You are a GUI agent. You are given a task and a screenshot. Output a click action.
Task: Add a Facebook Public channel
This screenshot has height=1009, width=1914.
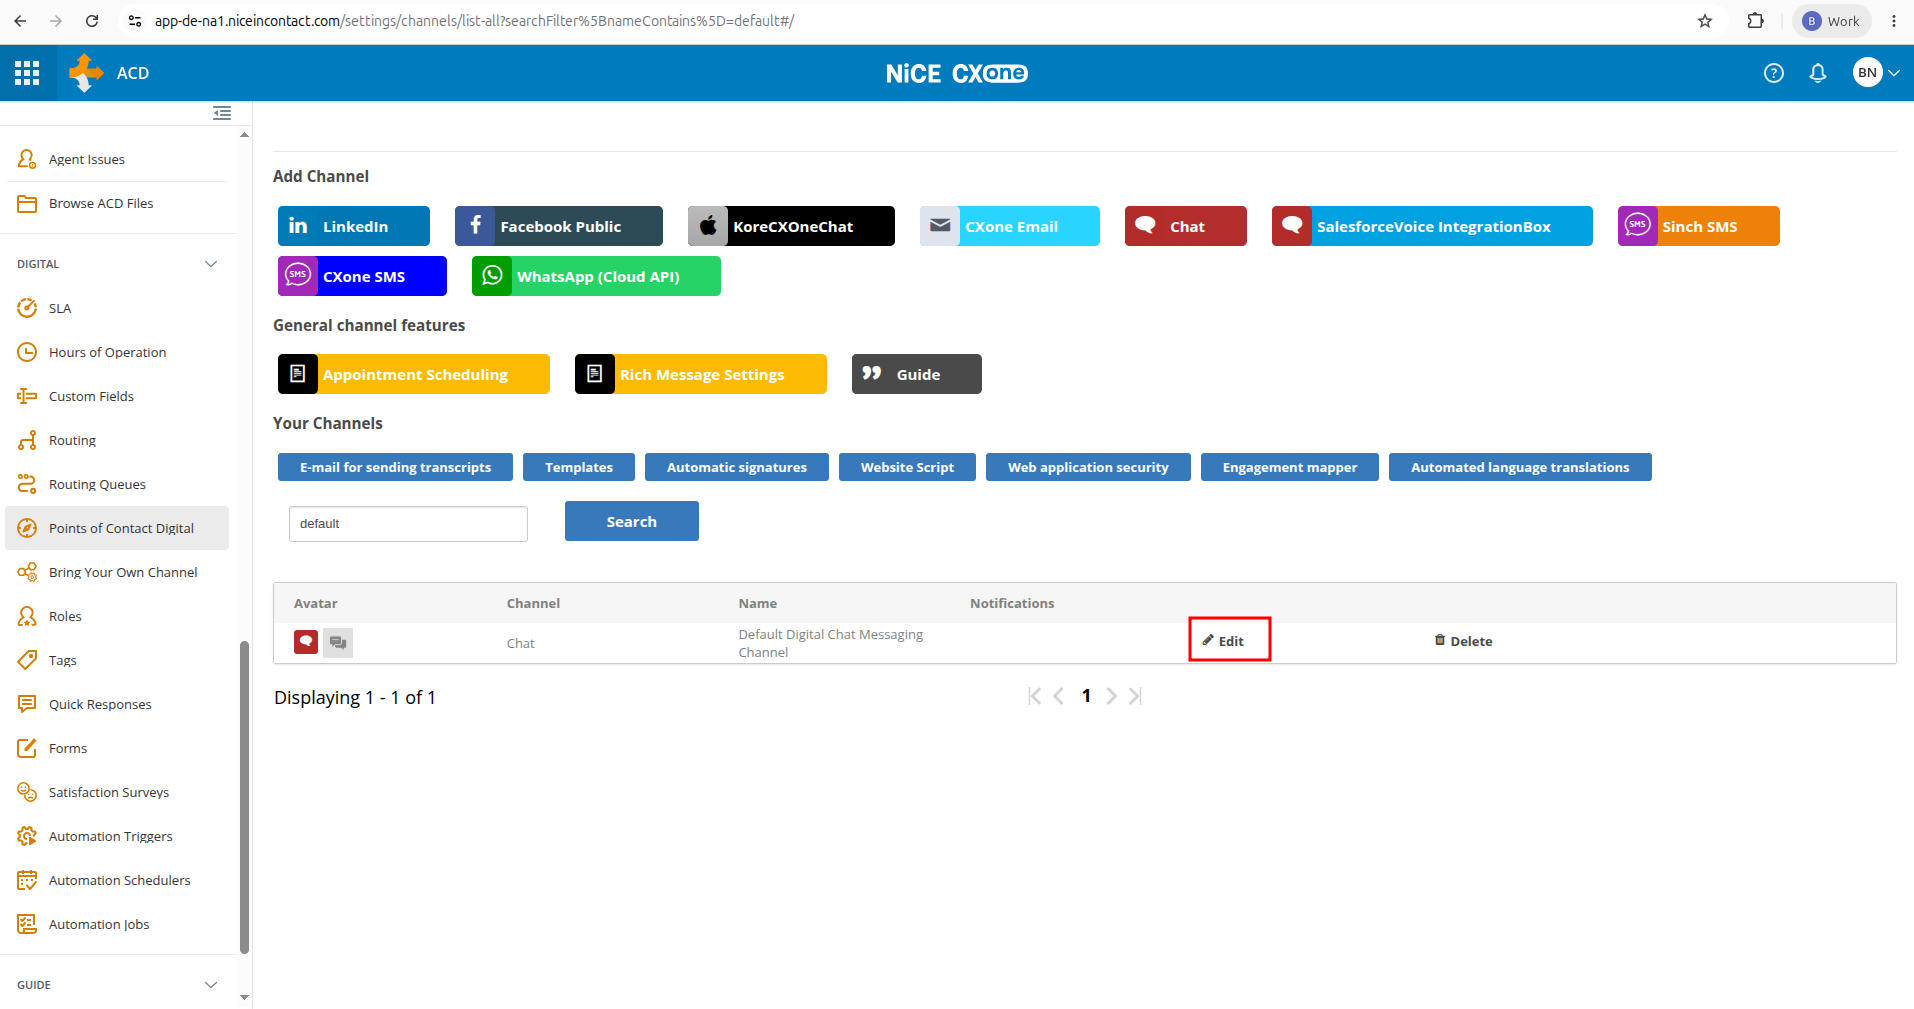pos(559,226)
